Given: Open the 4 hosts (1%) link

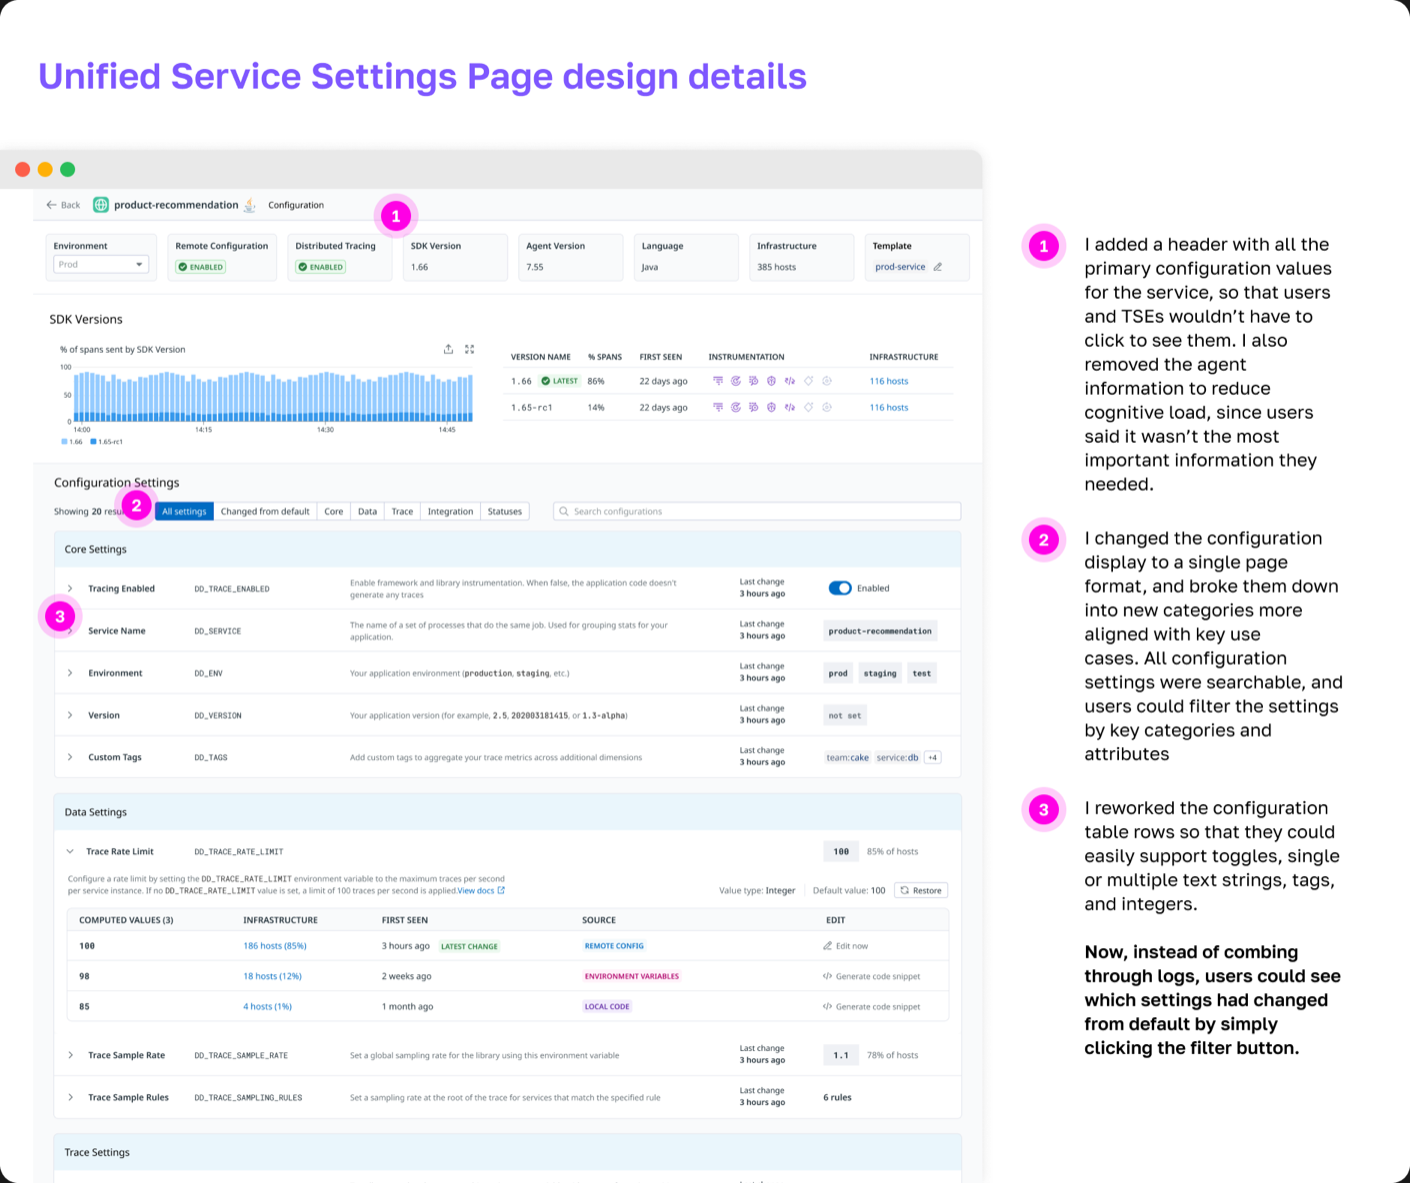Looking at the screenshot, I should [x=267, y=1007].
